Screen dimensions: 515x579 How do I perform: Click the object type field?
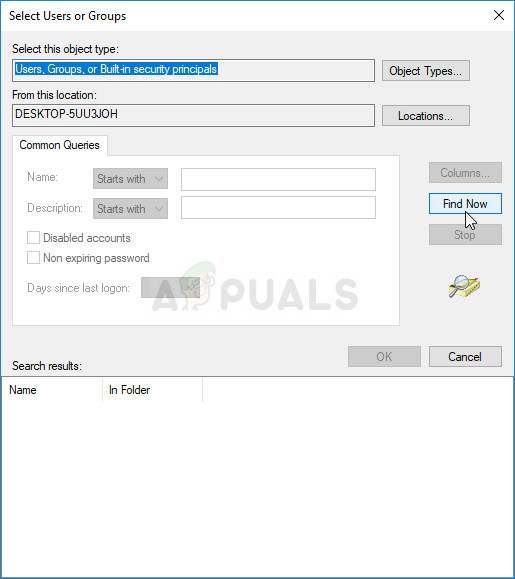tap(193, 70)
